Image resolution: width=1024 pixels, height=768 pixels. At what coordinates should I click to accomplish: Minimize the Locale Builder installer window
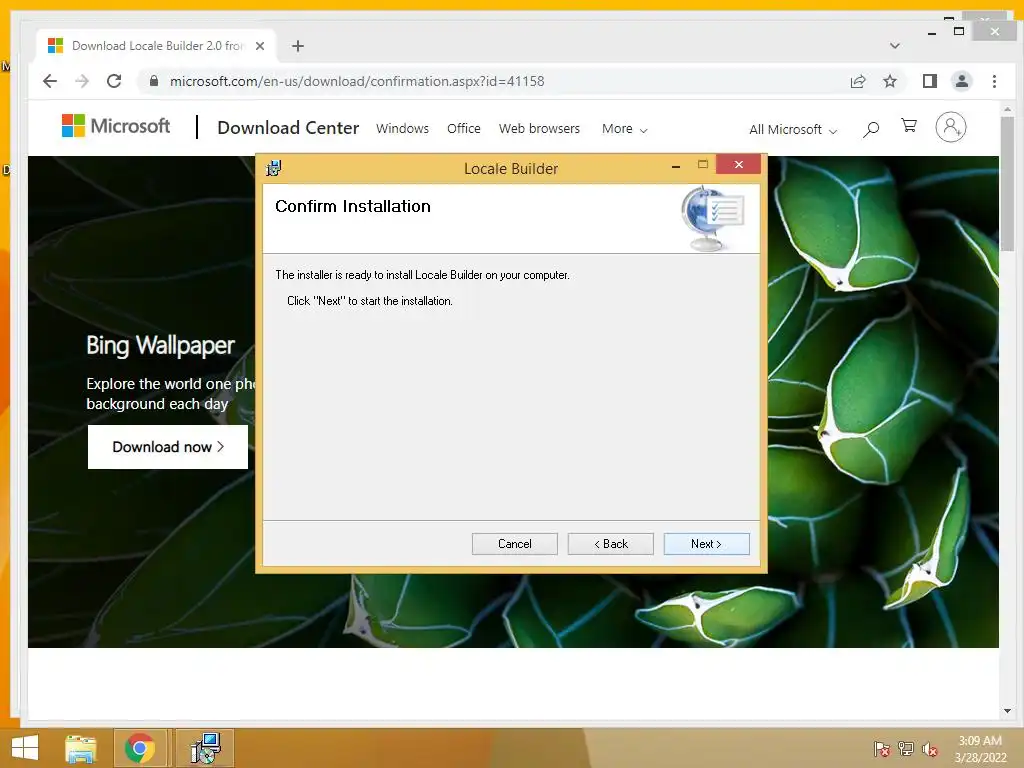[676, 166]
